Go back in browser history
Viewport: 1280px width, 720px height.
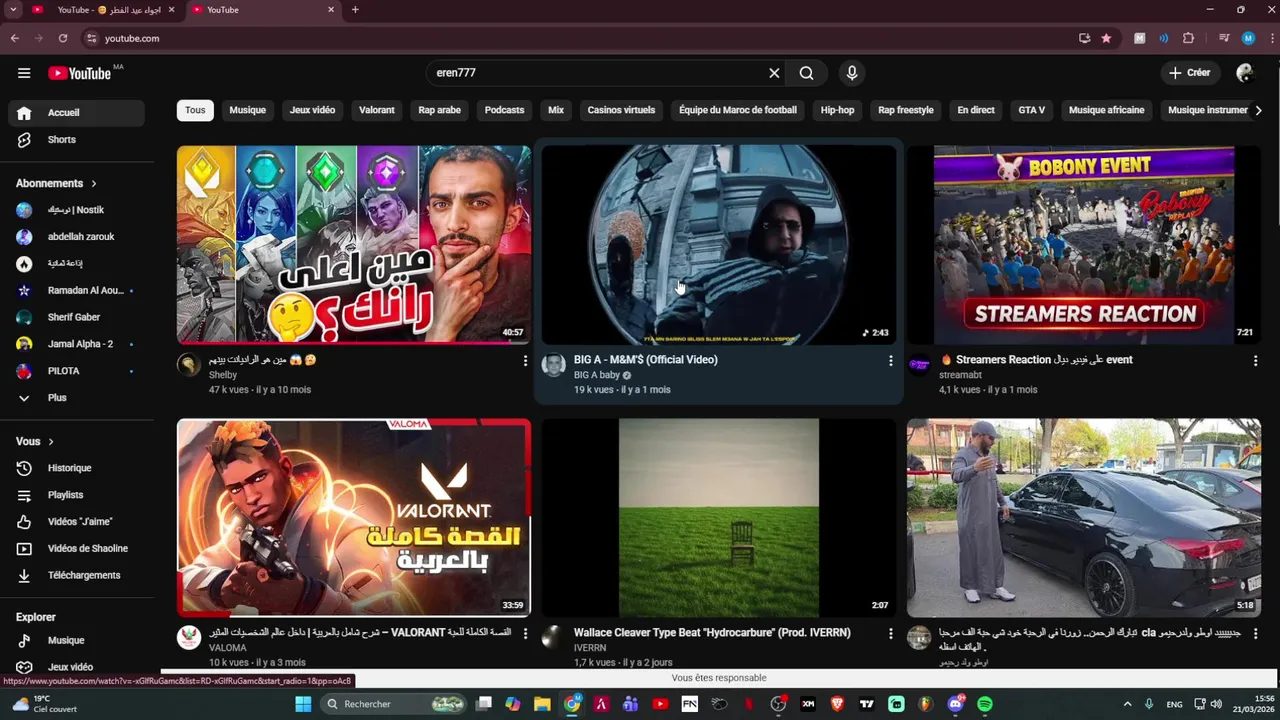[x=15, y=38]
